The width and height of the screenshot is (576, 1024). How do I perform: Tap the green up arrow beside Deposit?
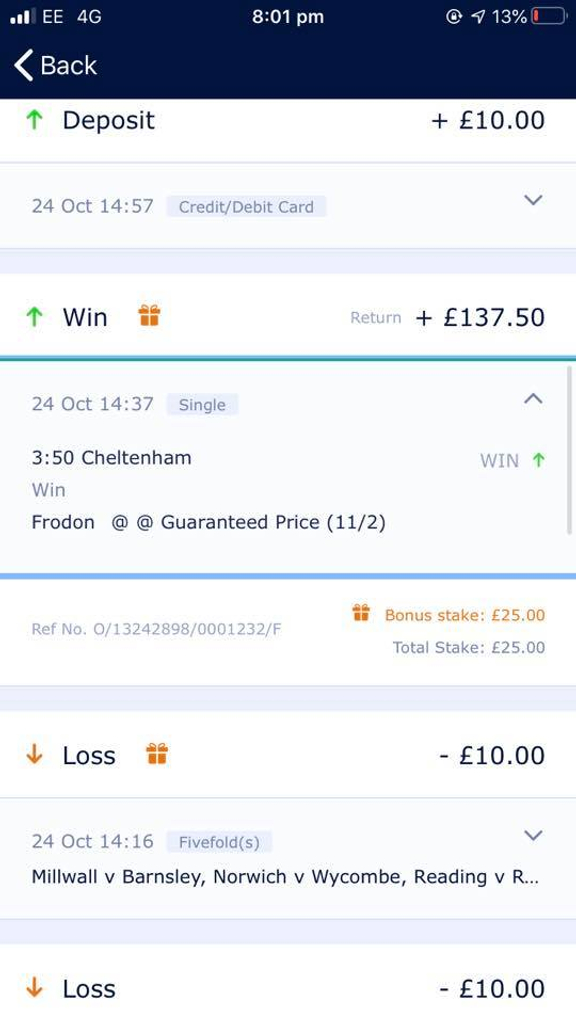(x=34, y=120)
